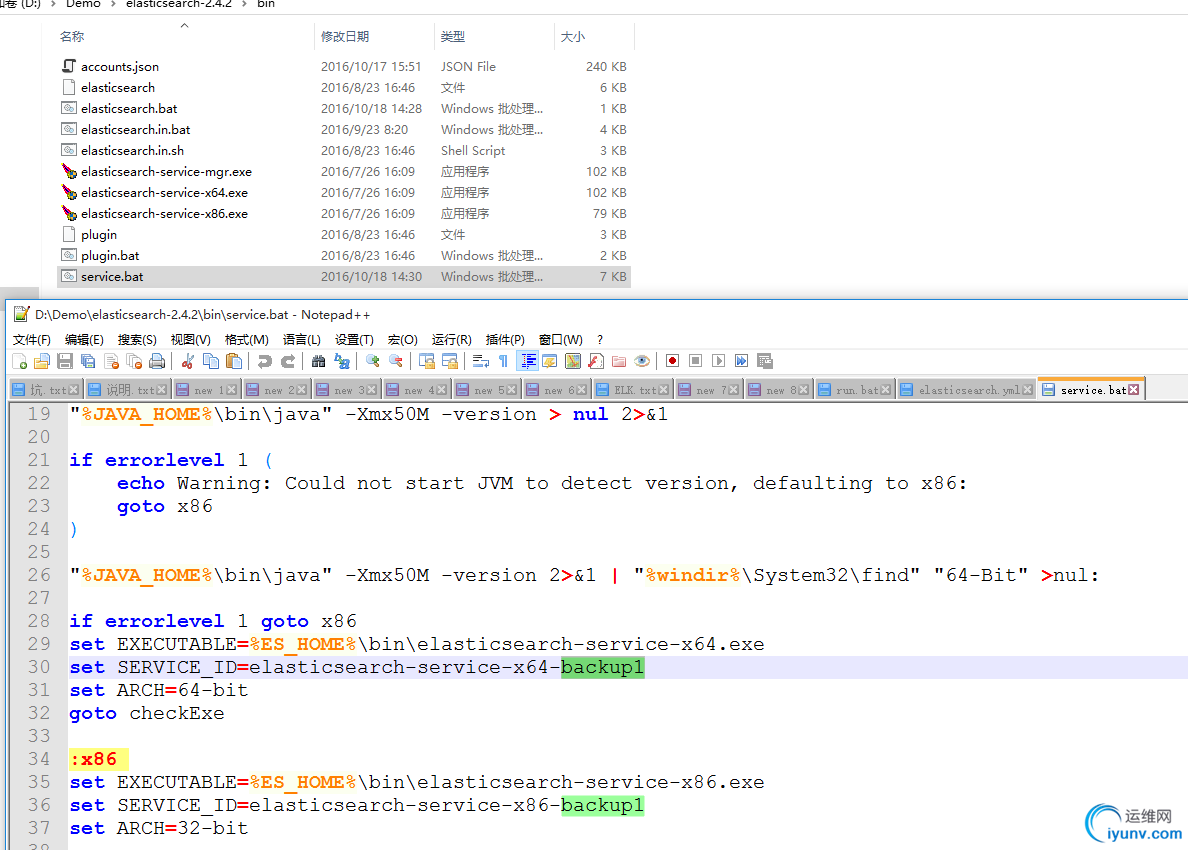This screenshot has height=850, width=1188.
Task: Zoom in using the magnifier plus icon
Action: 372,361
